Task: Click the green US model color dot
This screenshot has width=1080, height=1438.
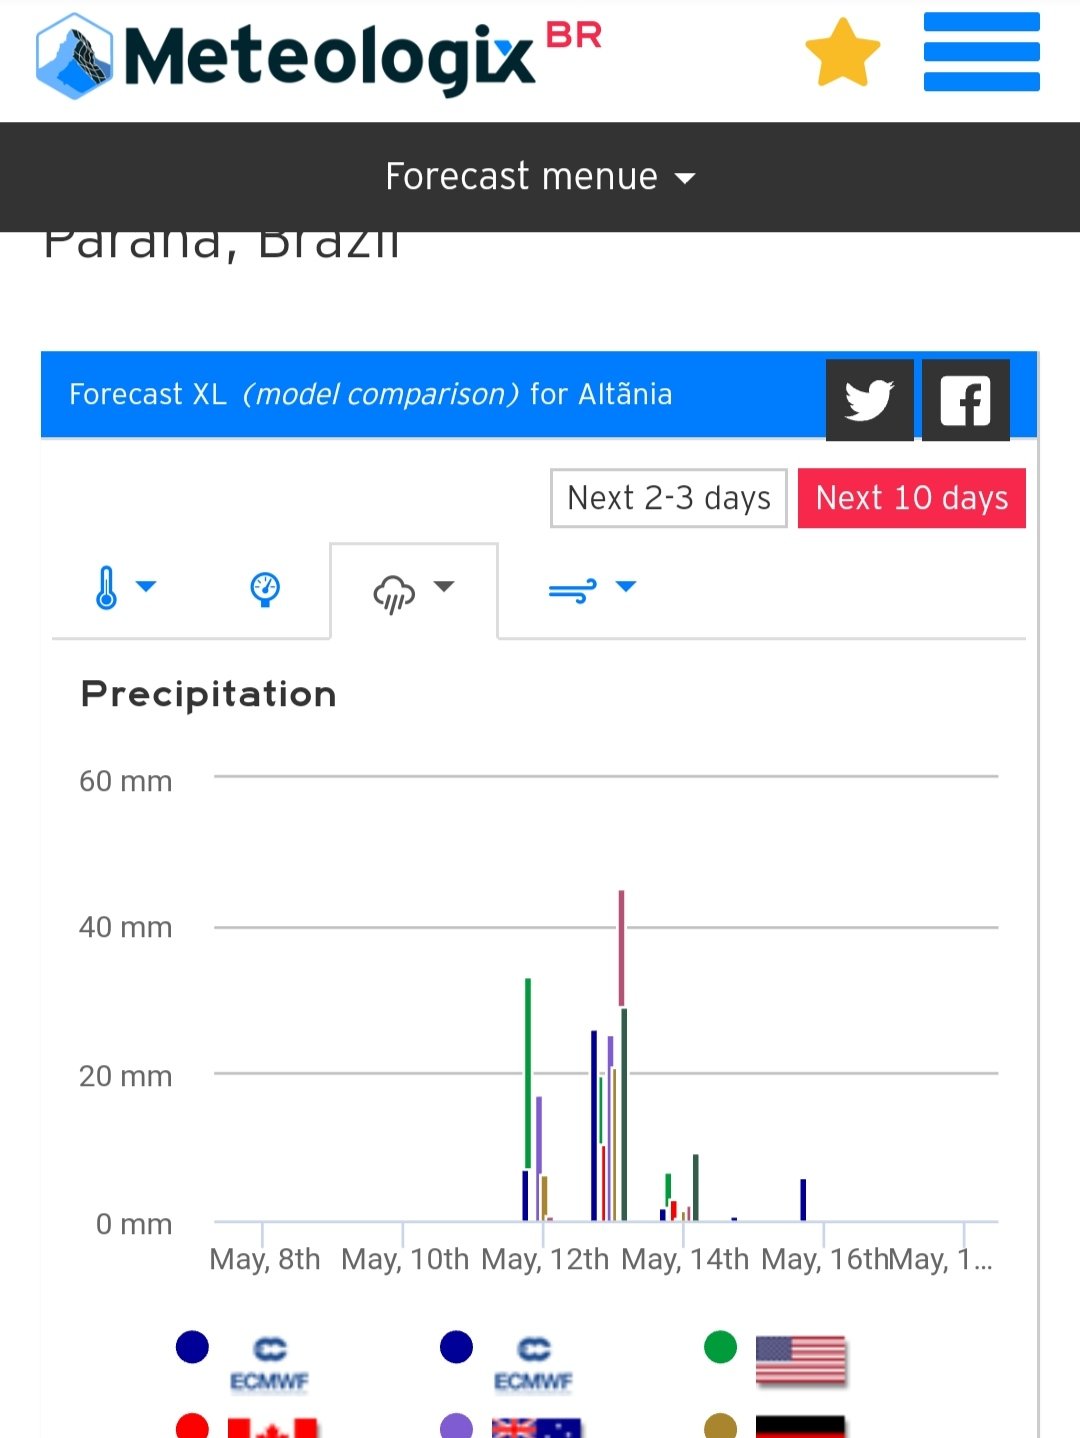Action: tap(720, 1347)
